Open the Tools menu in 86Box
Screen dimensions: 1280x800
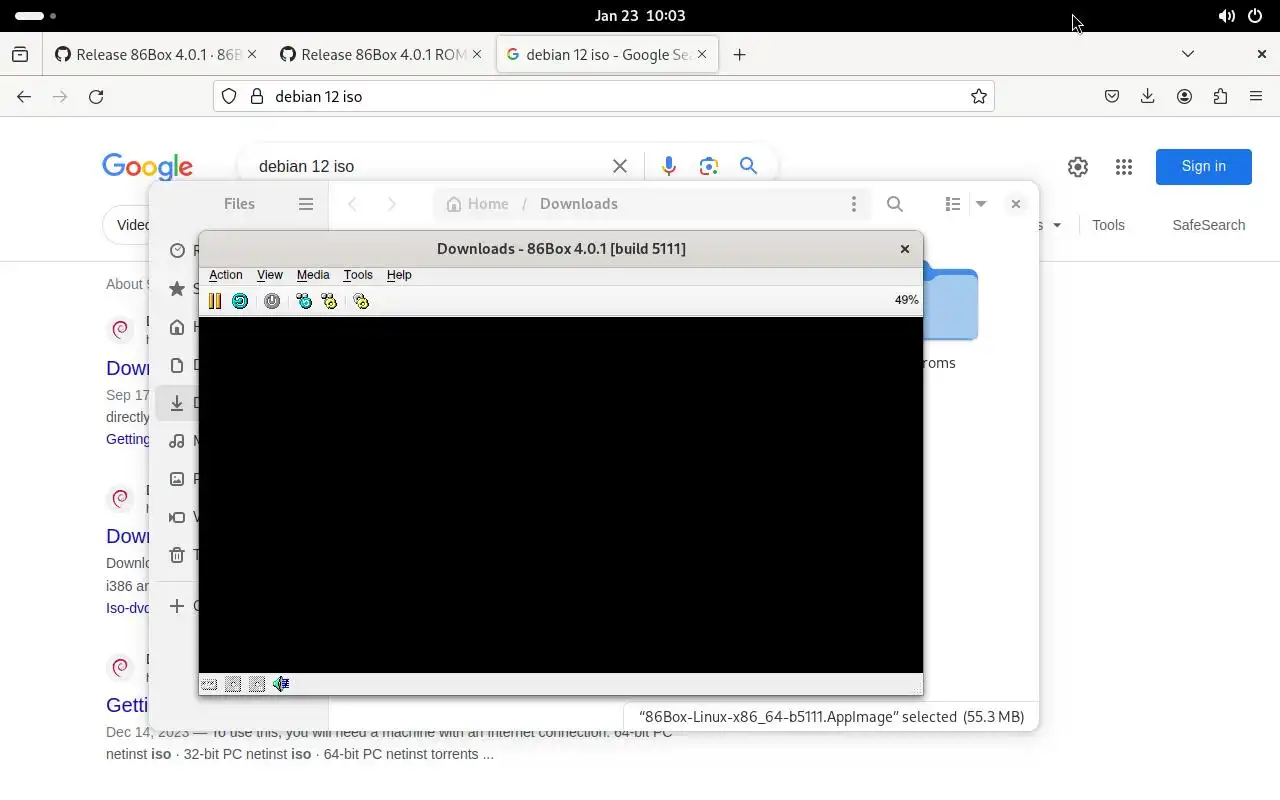[x=358, y=275]
